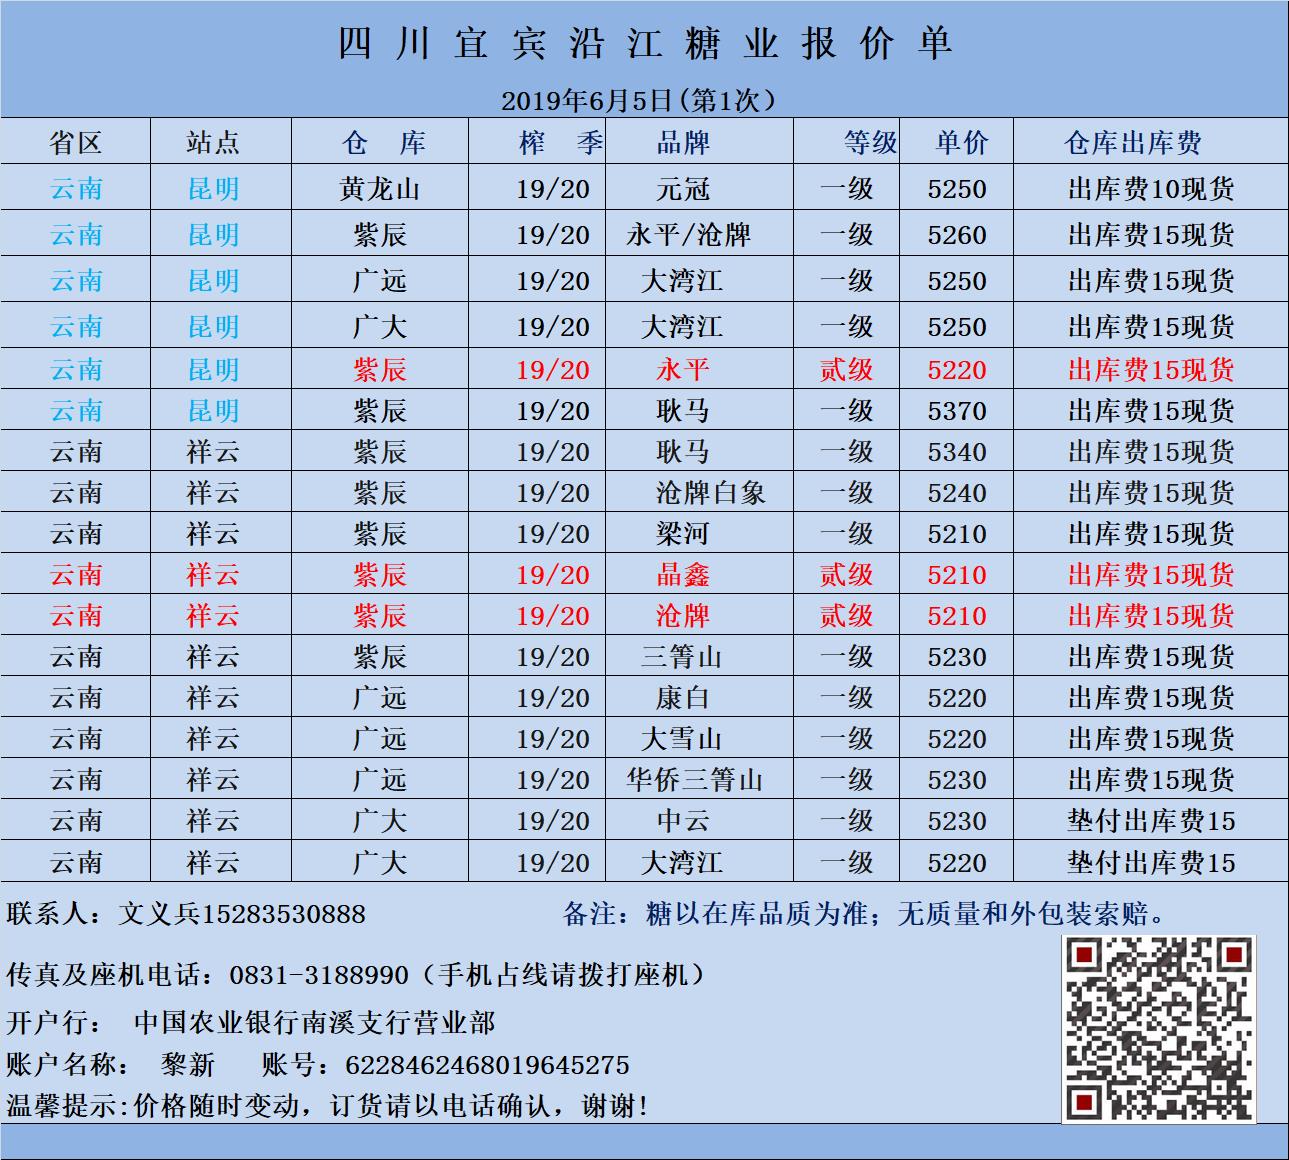1289x1160 pixels.
Task: Click the red 晶鑫 brand cell
Action: (x=683, y=575)
